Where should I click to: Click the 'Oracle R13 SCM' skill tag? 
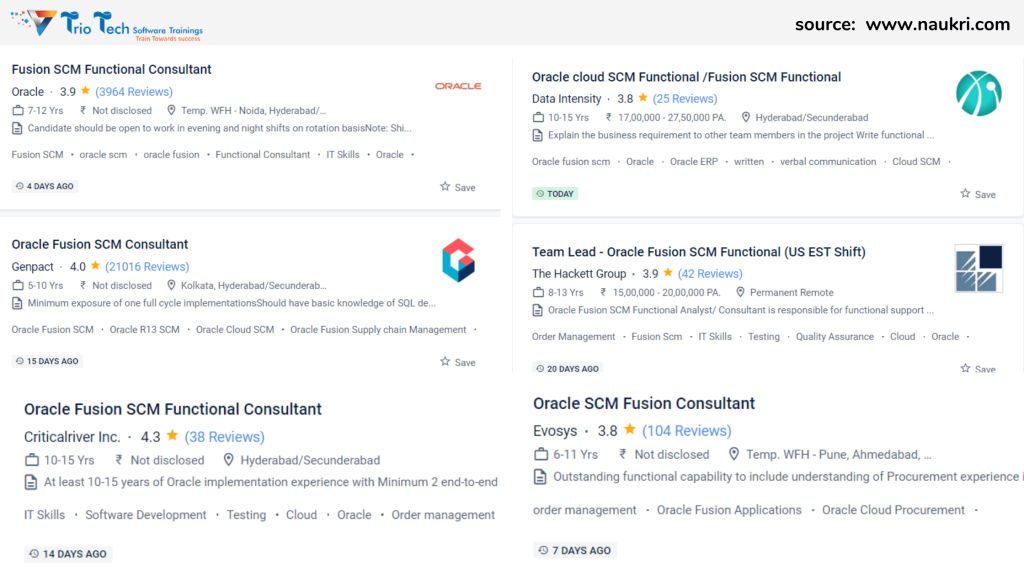point(144,330)
